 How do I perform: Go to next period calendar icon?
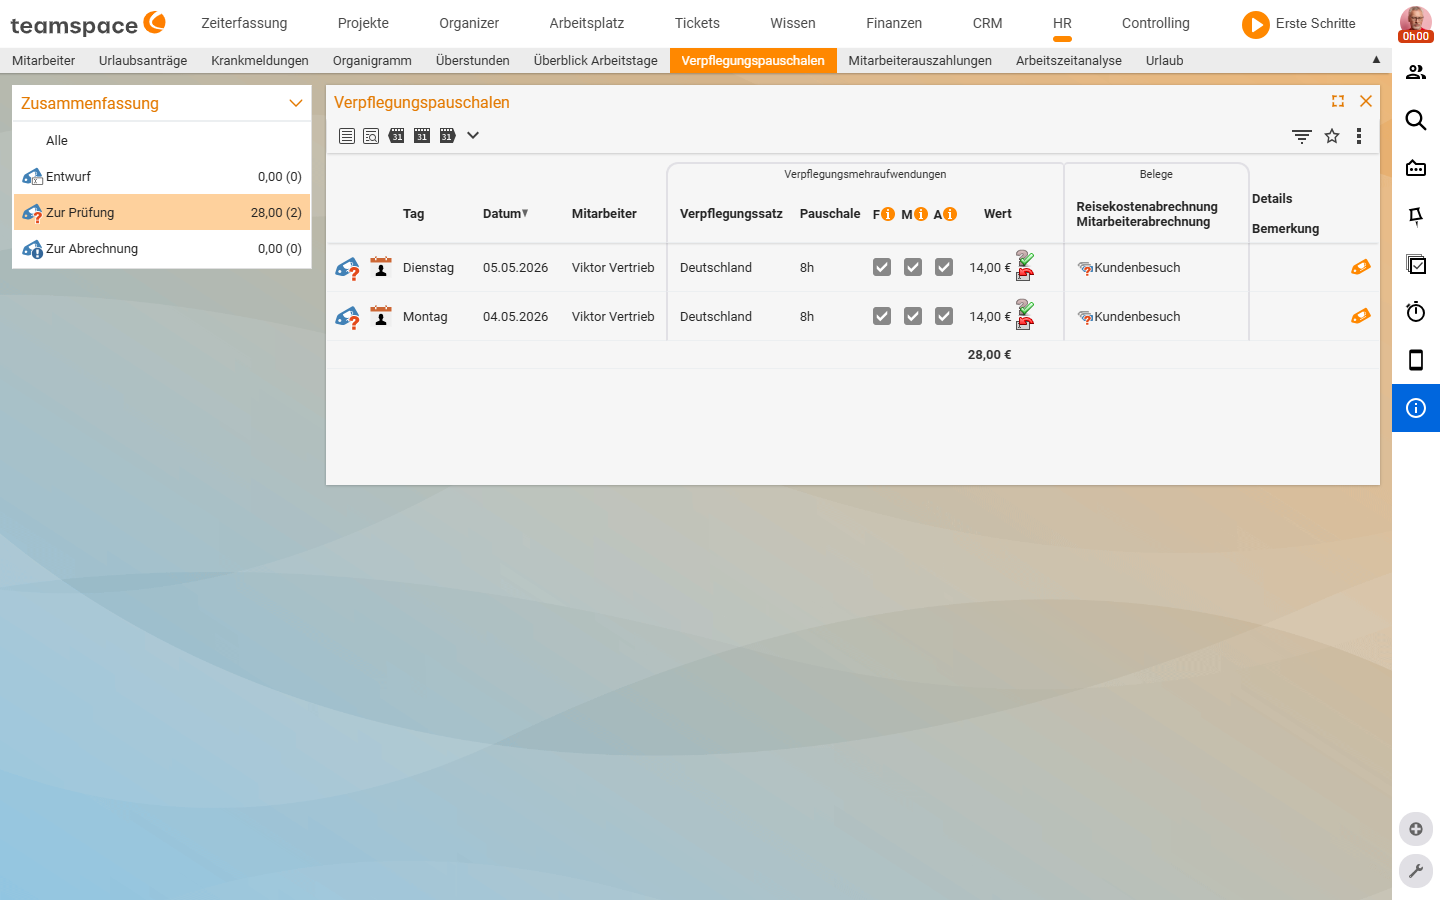447,136
